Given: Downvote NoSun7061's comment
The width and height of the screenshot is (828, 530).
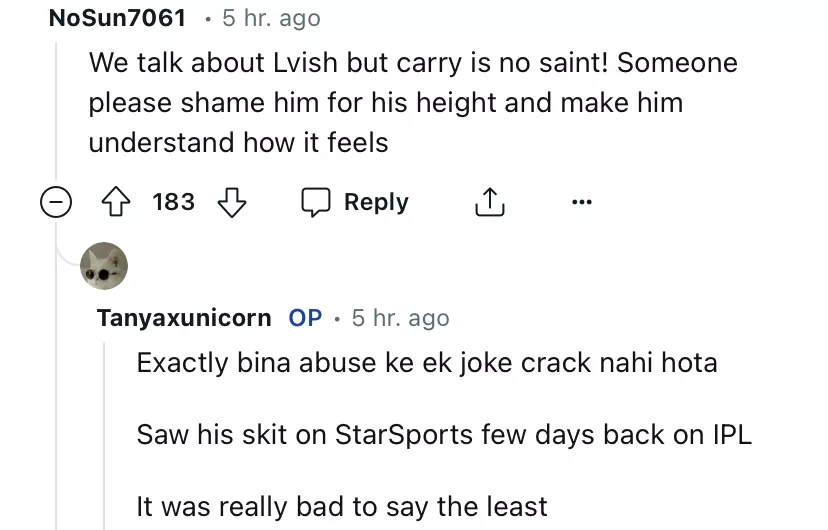Looking at the screenshot, I should [x=232, y=203].
